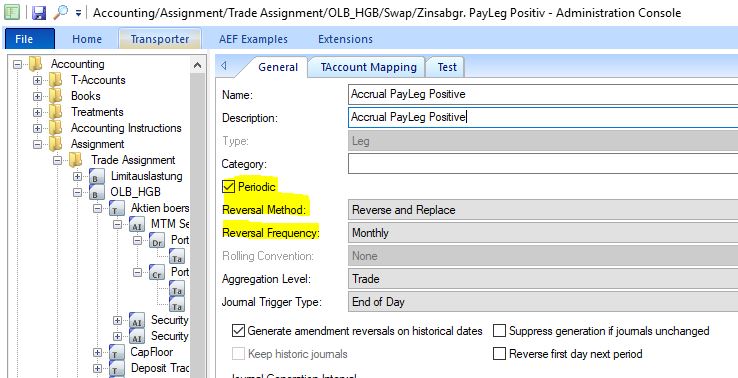Screen dimensions: 738x378
Task: Click the Dr debit icon in tree
Action: [x=157, y=241]
